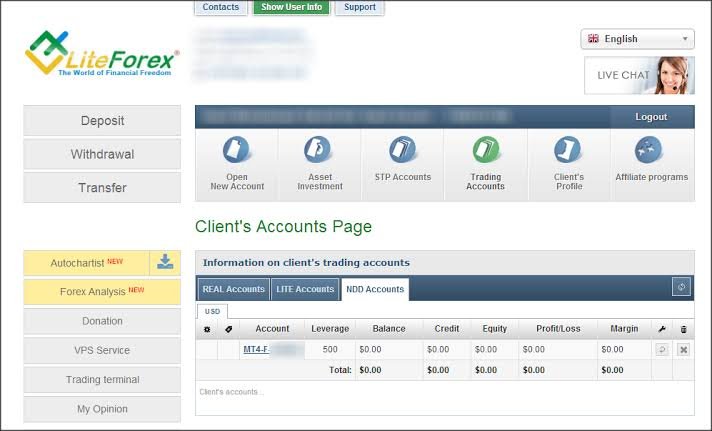Click the Autochartist download icon
The image size is (712, 431).
pyautogui.click(x=165, y=263)
